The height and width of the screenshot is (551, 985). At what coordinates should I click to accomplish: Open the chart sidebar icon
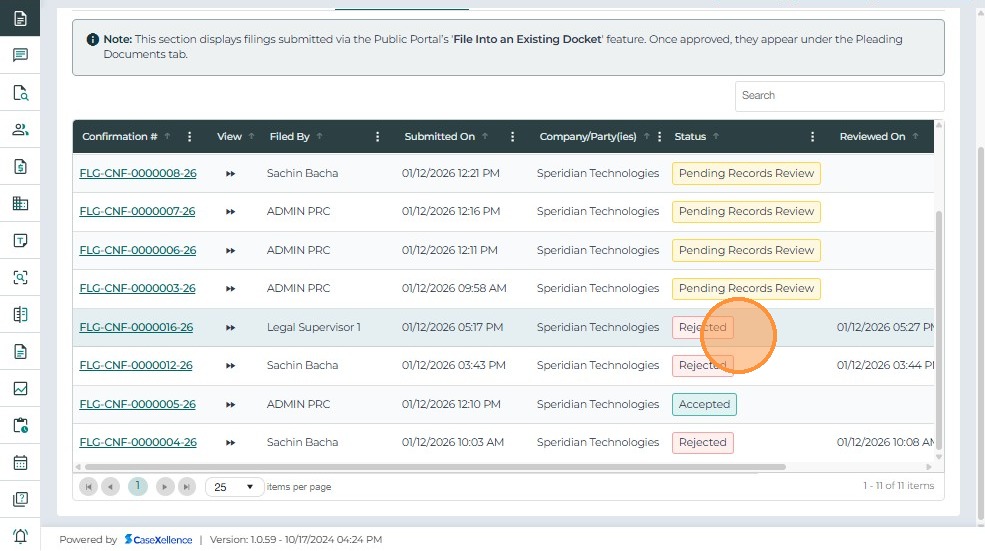[x=20, y=388]
